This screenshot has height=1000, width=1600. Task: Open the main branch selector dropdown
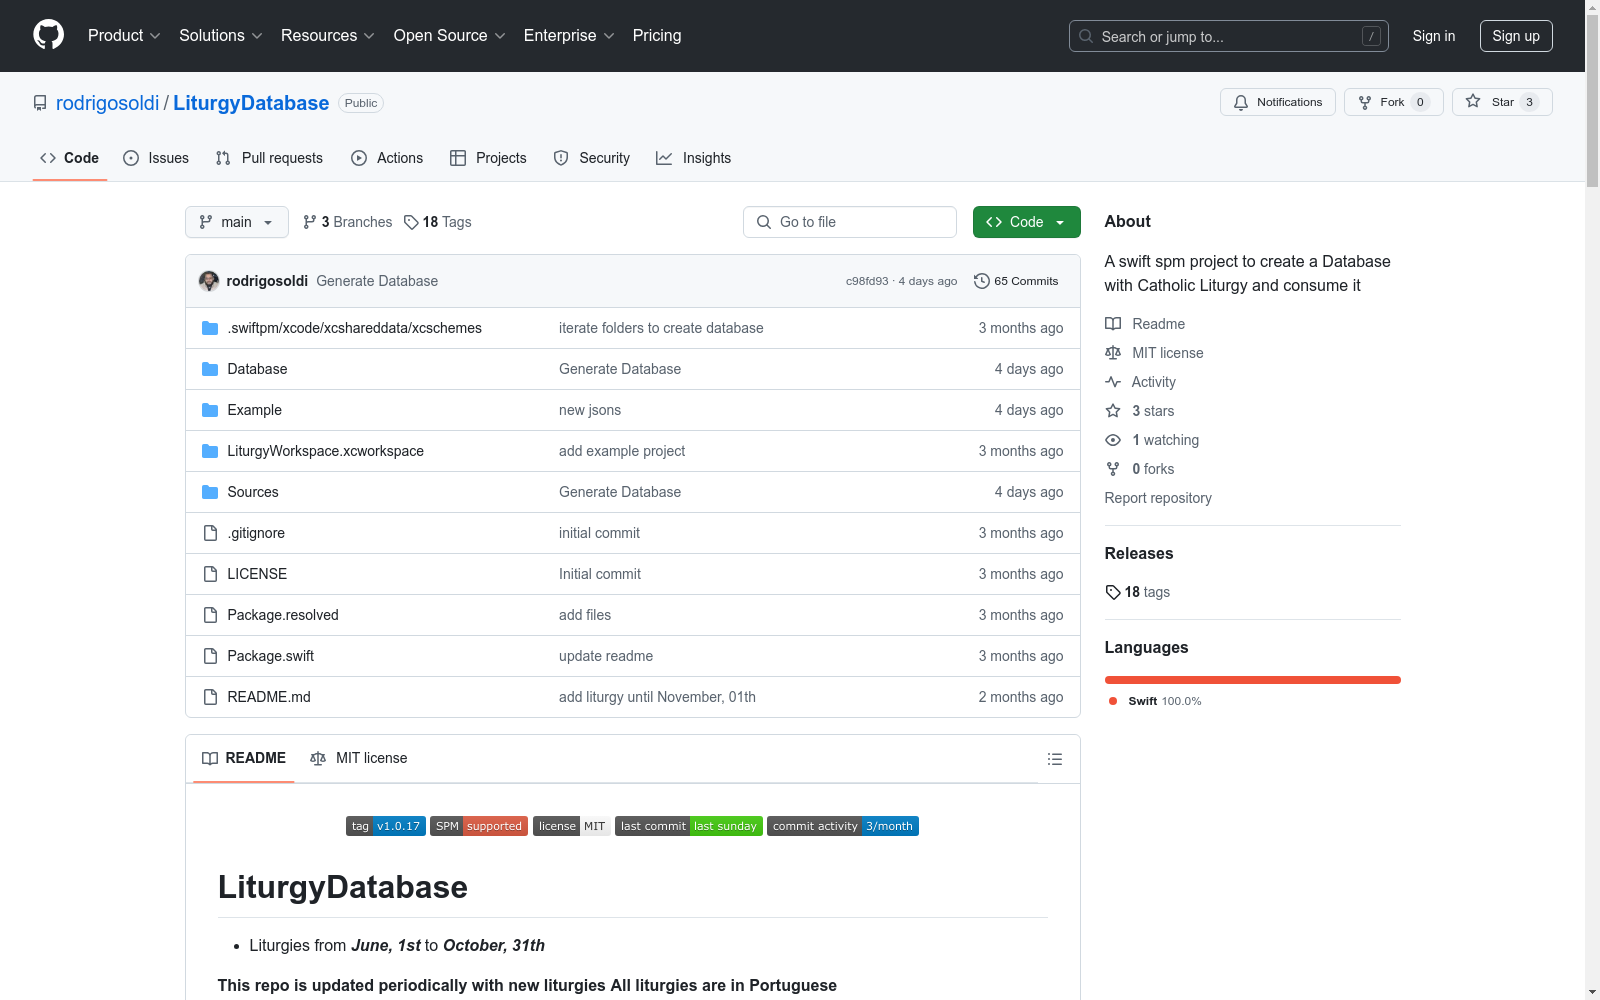point(237,222)
